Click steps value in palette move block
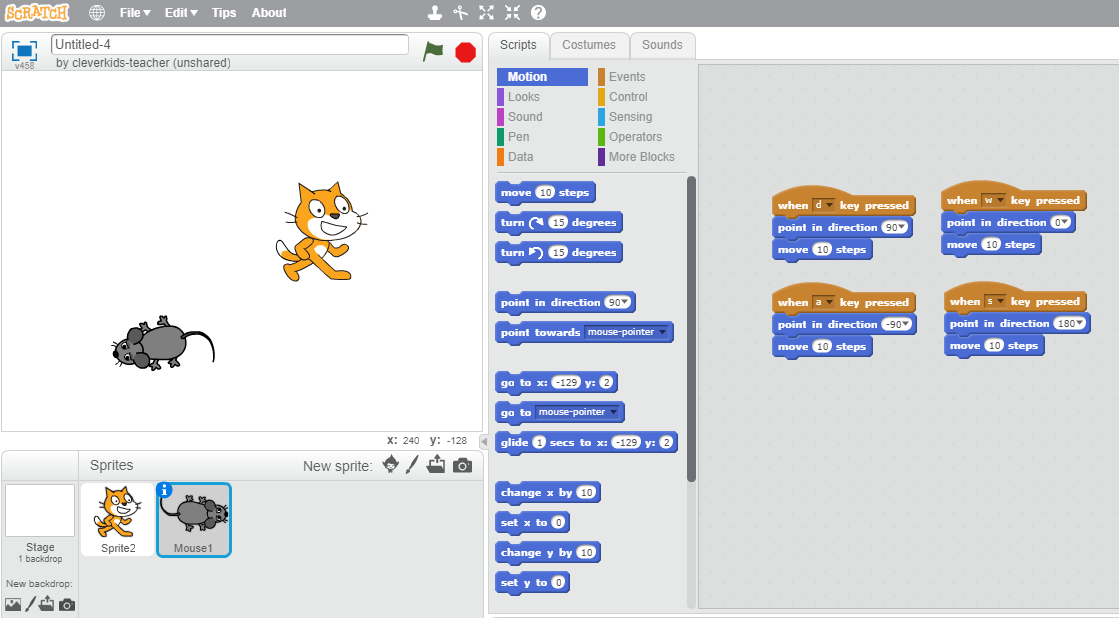The width and height of the screenshot is (1119, 618). [x=545, y=193]
